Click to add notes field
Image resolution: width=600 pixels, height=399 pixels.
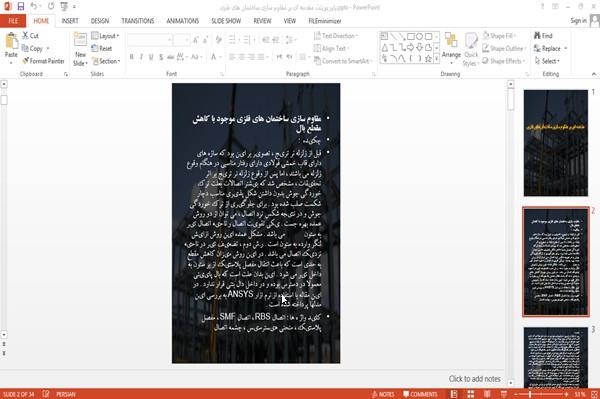coord(474,379)
